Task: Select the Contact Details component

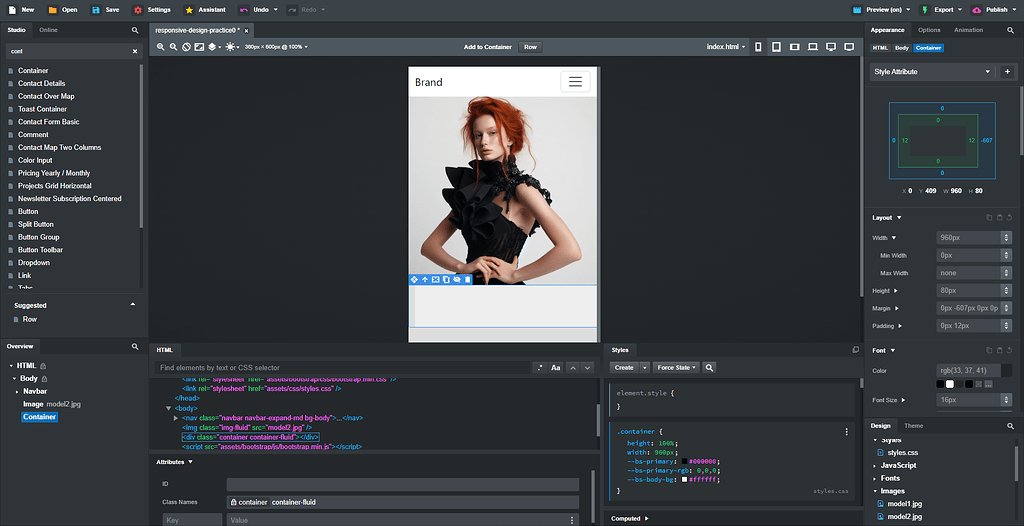Action: tap(41, 83)
